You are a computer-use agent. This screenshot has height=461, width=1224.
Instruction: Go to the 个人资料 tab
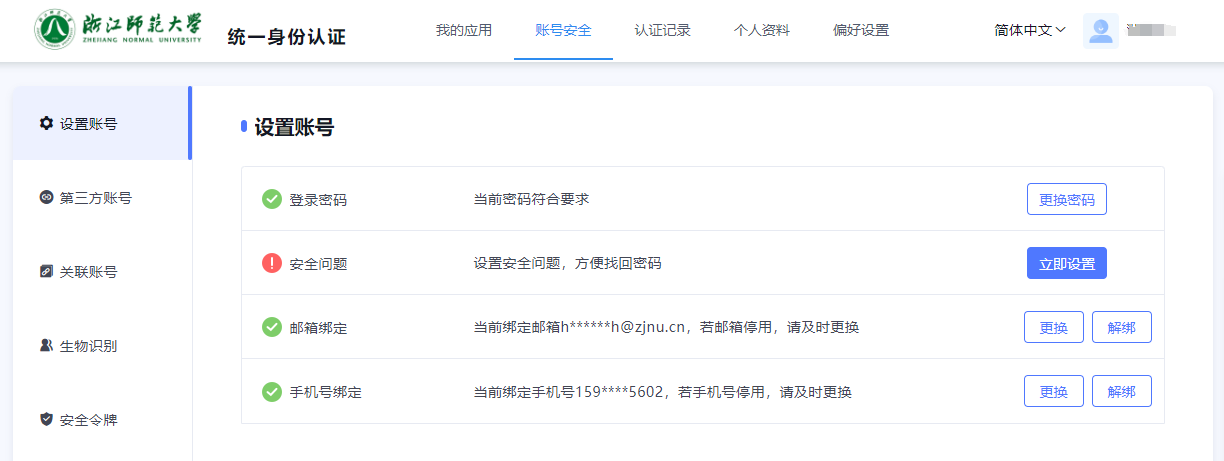(761, 31)
